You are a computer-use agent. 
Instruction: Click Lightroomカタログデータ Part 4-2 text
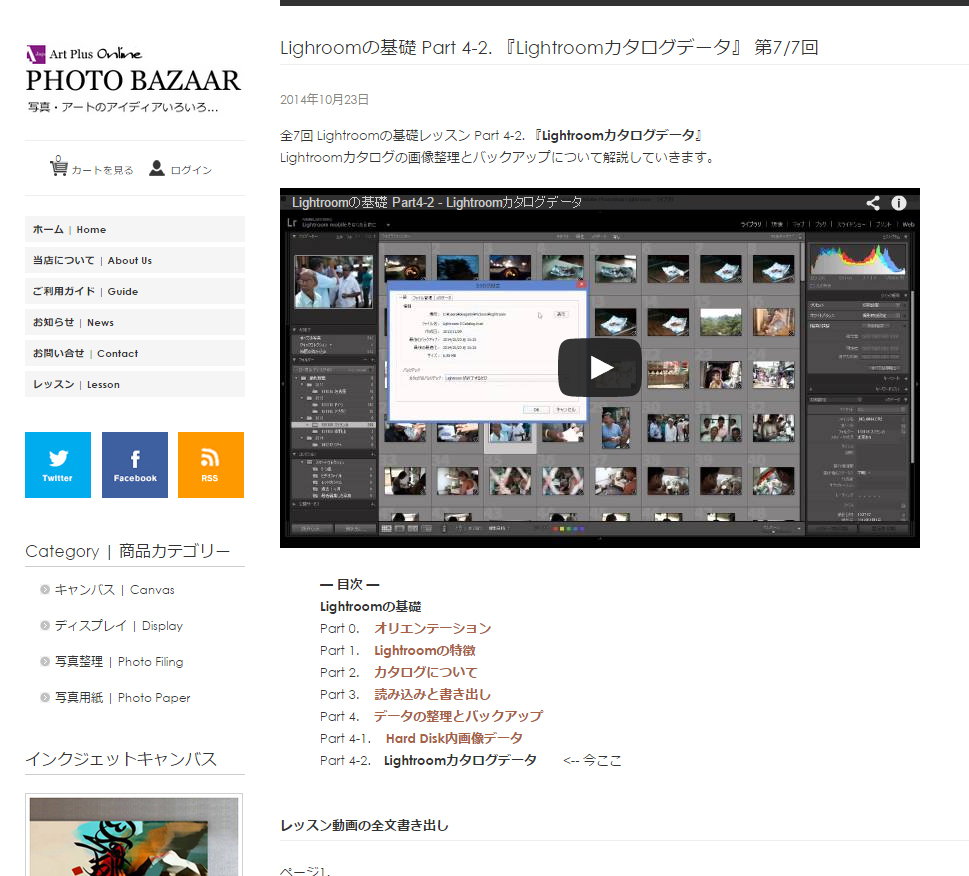460,760
